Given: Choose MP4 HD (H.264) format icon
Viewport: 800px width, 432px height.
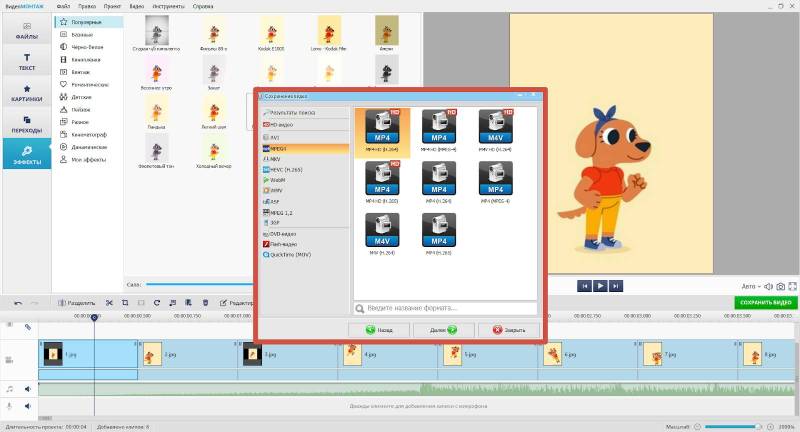Looking at the screenshot, I should [x=382, y=131].
